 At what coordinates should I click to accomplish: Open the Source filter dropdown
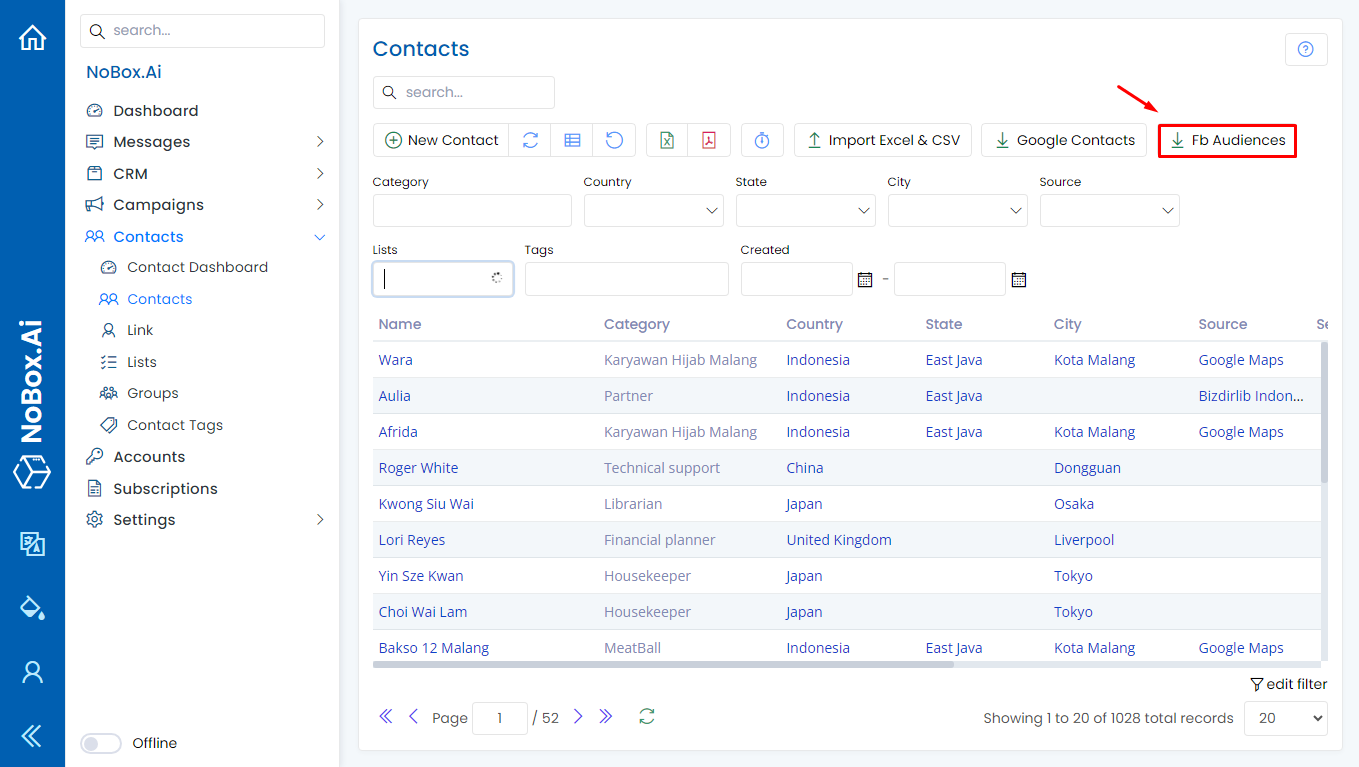coord(1109,211)
